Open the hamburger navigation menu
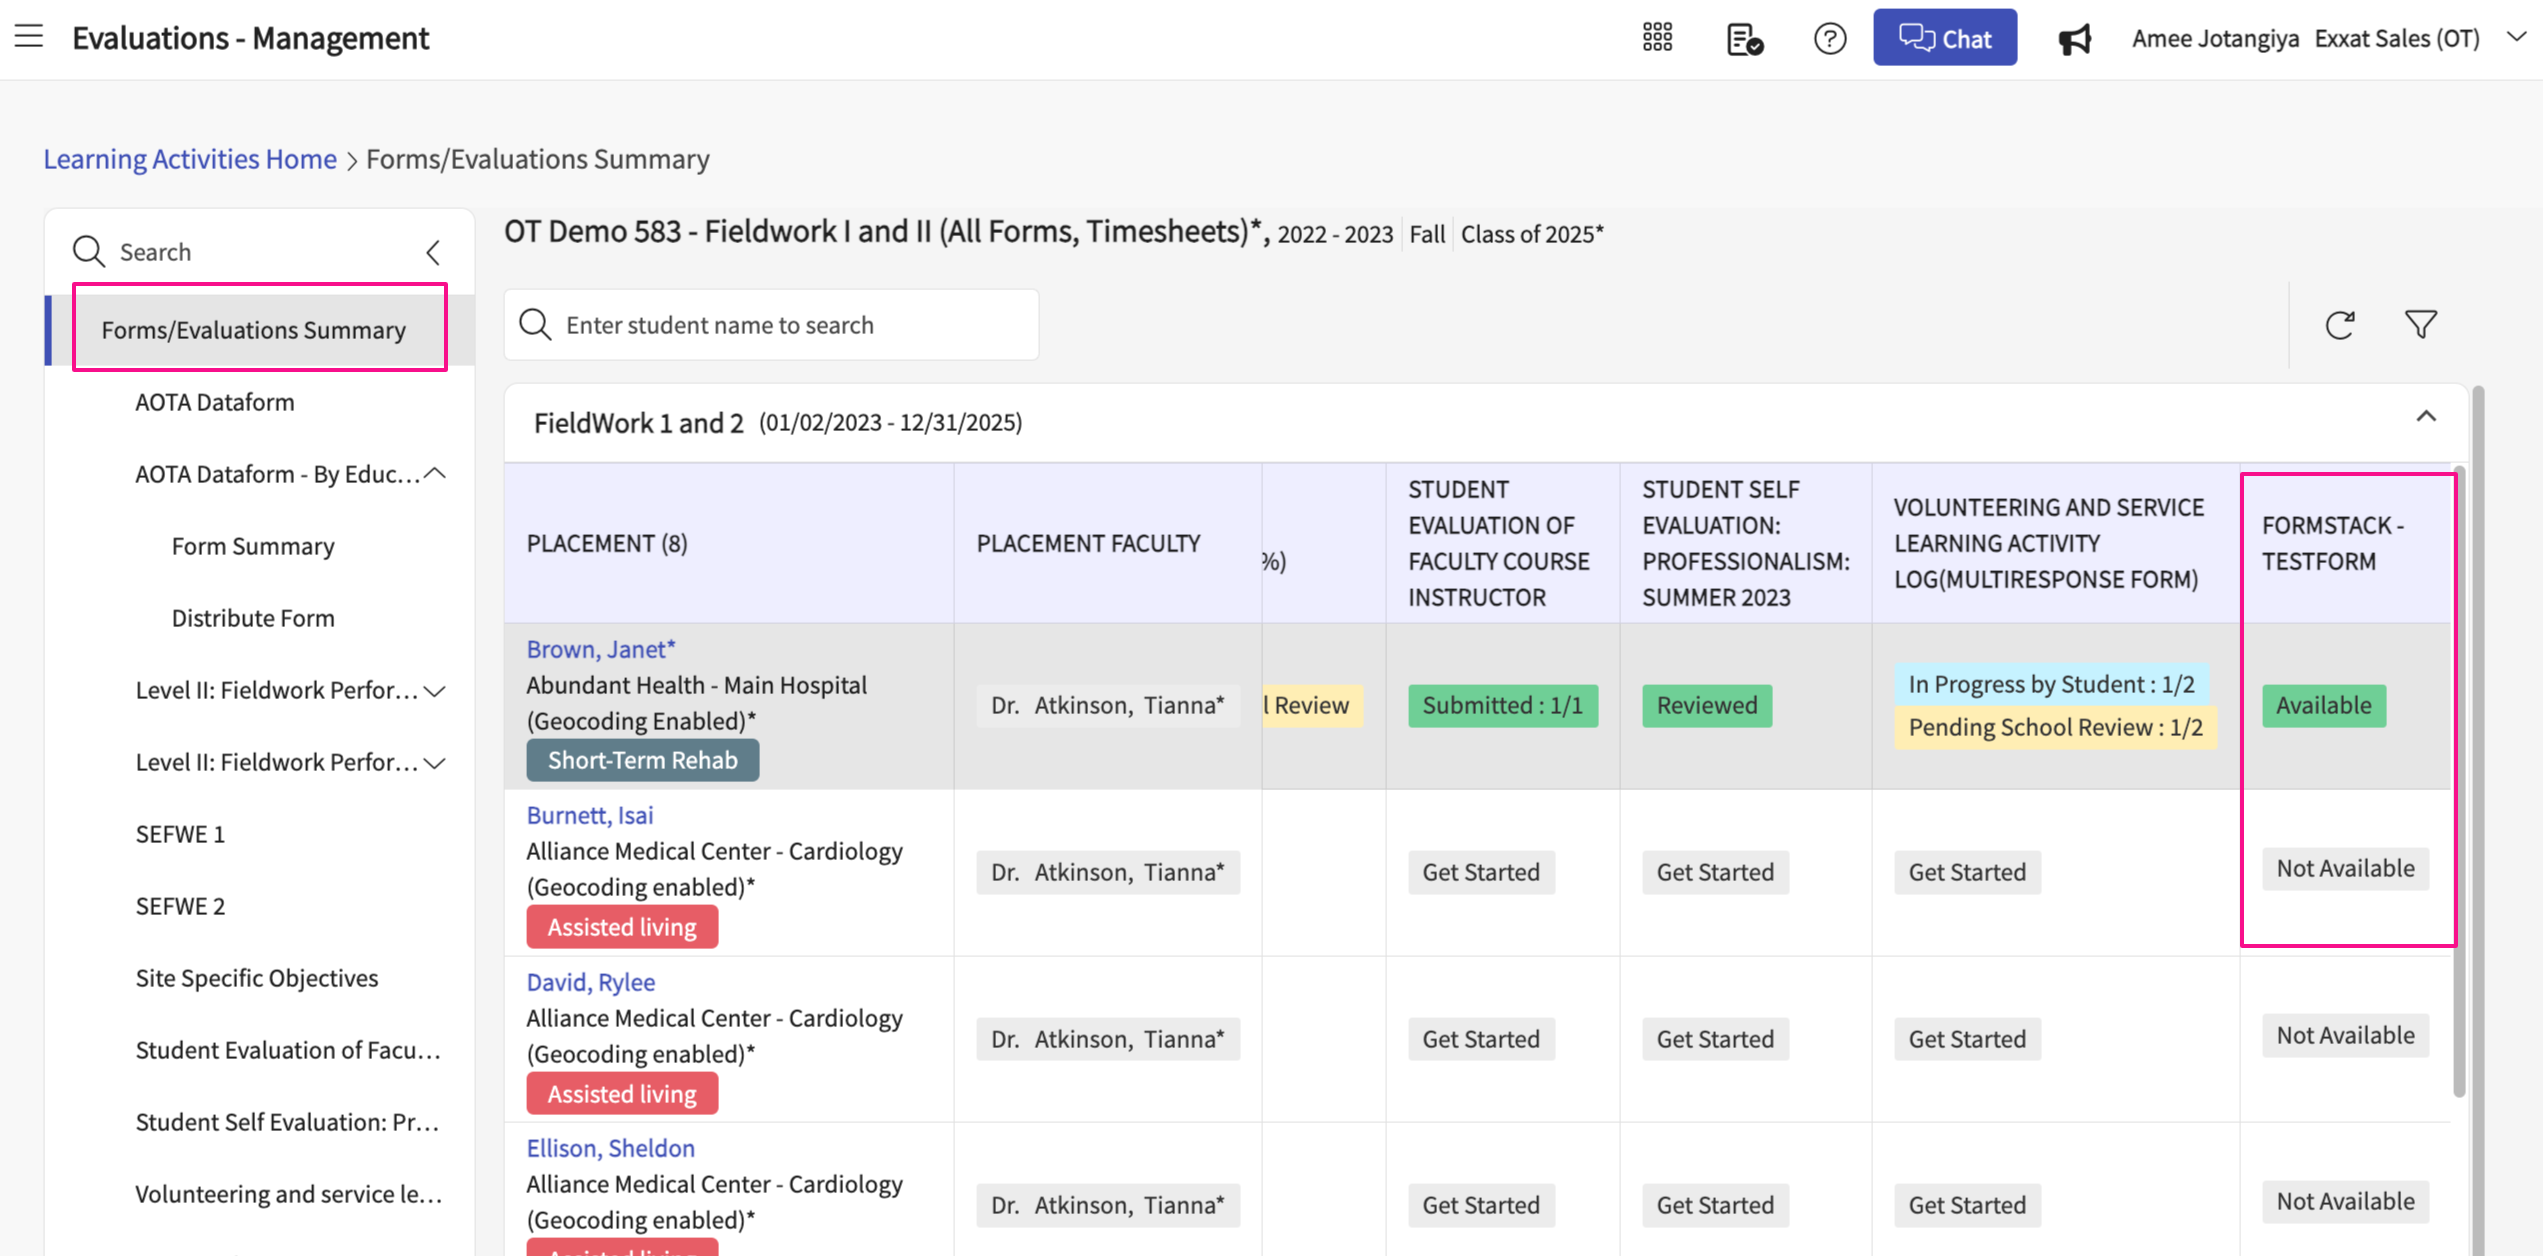This screenshot has height=1256, width=2543. [x=29, y=37]
